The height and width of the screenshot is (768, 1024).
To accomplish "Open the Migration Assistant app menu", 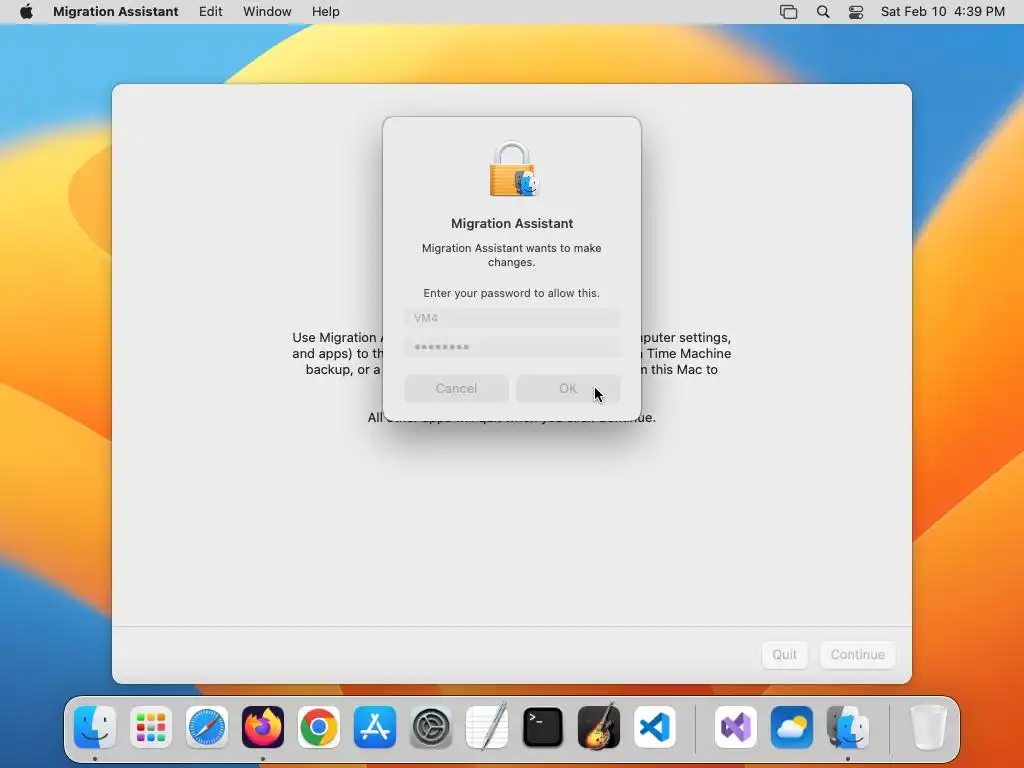I will 116,12.
